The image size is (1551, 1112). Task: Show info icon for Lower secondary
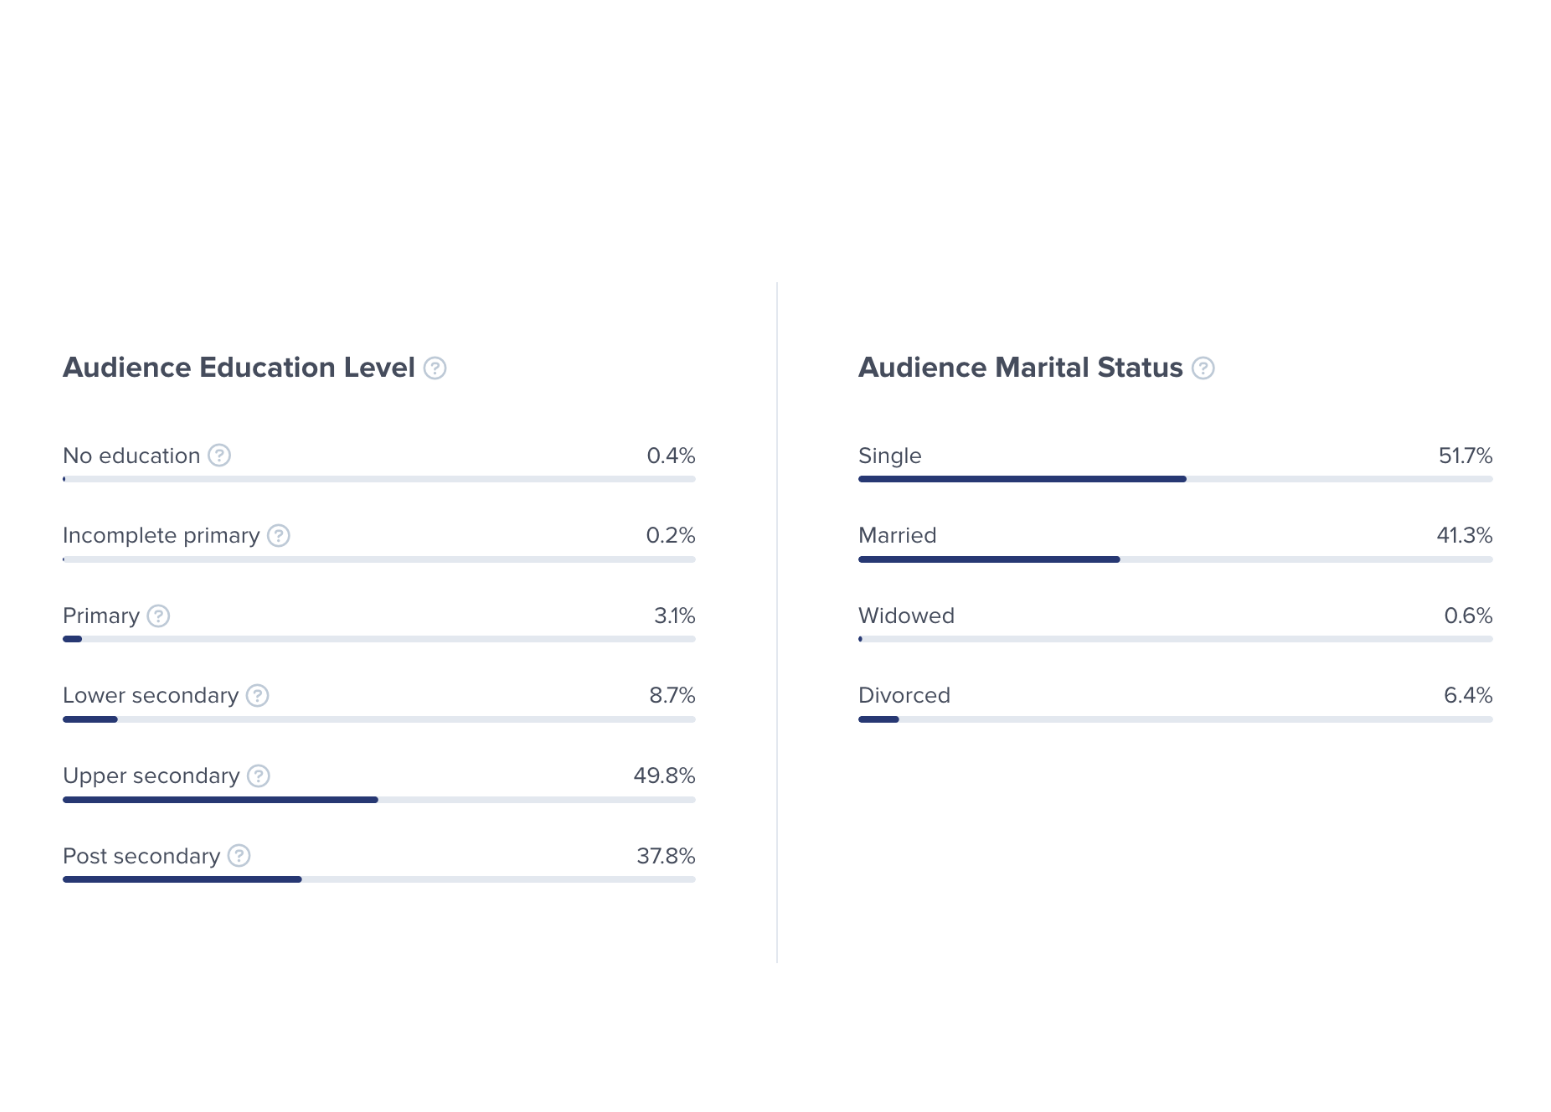tap(257, 696)
